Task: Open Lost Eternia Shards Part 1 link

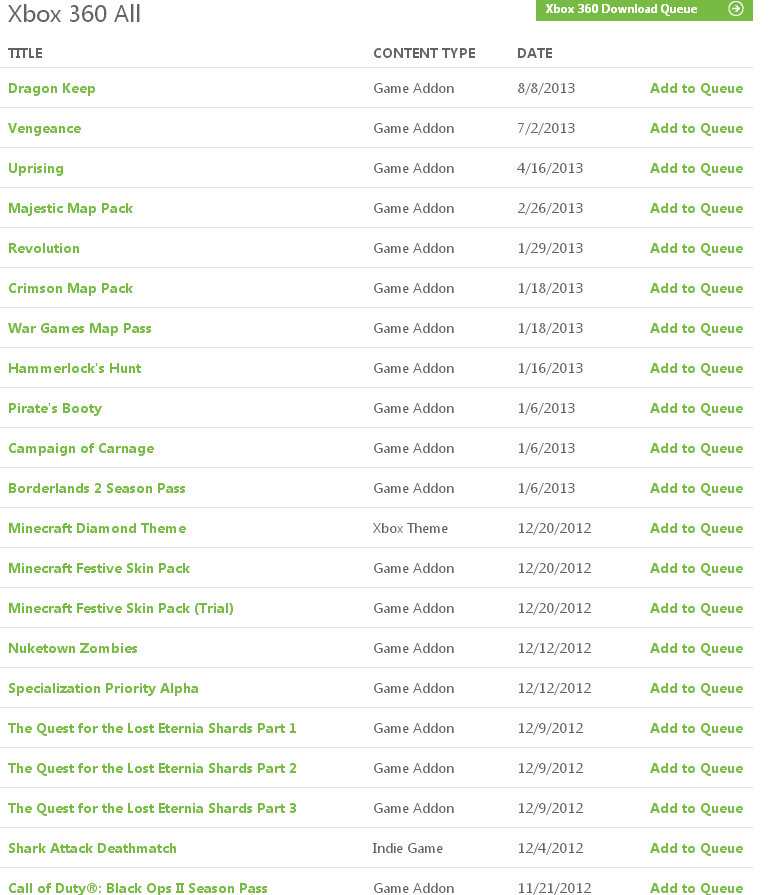Action: point(152,728)
